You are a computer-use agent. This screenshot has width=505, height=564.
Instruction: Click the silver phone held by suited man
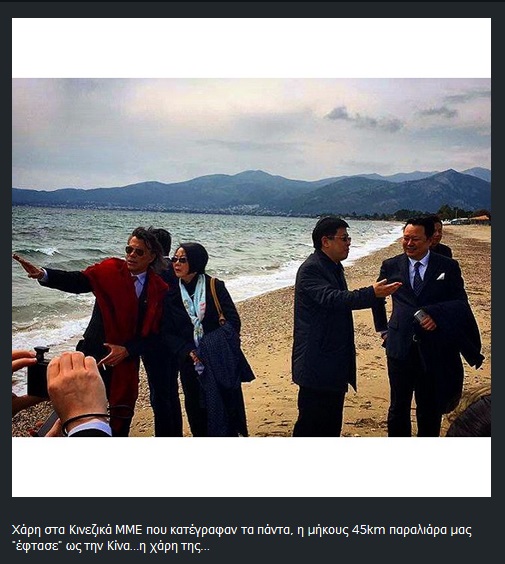[x=420, y=316]
